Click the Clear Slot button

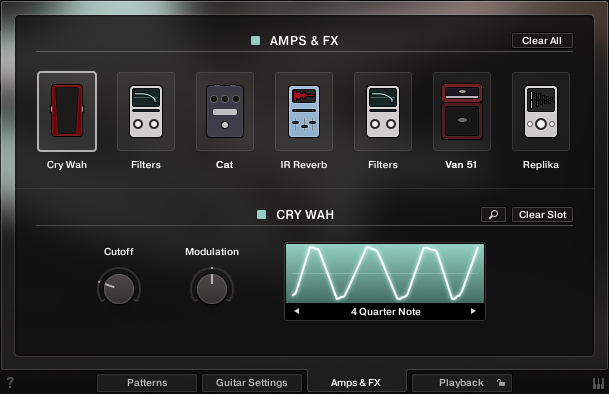[x=542, y=214]
